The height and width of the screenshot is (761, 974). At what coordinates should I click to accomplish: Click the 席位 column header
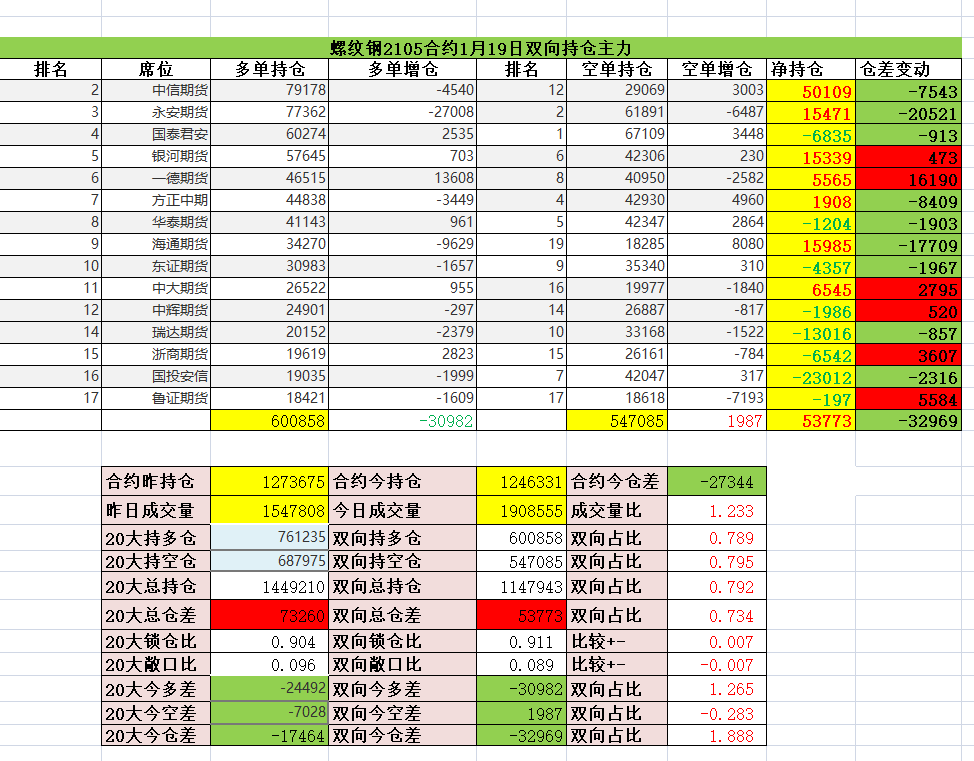tap(156, 69)
